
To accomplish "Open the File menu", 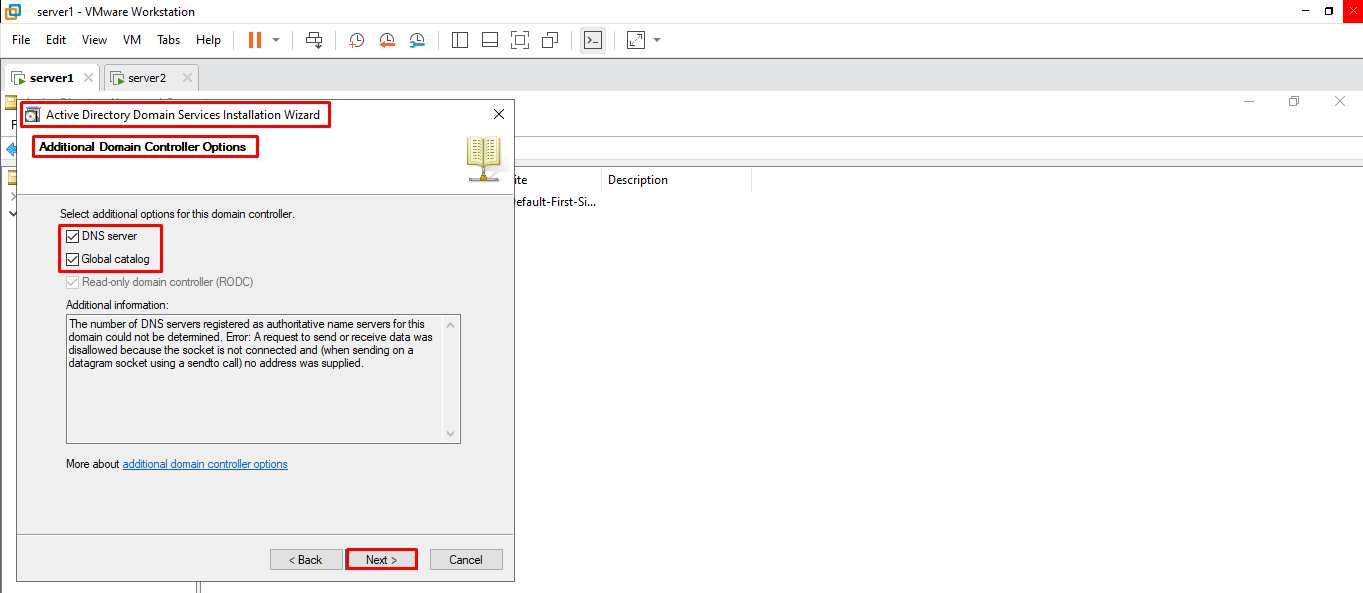I will click(21, 40).
